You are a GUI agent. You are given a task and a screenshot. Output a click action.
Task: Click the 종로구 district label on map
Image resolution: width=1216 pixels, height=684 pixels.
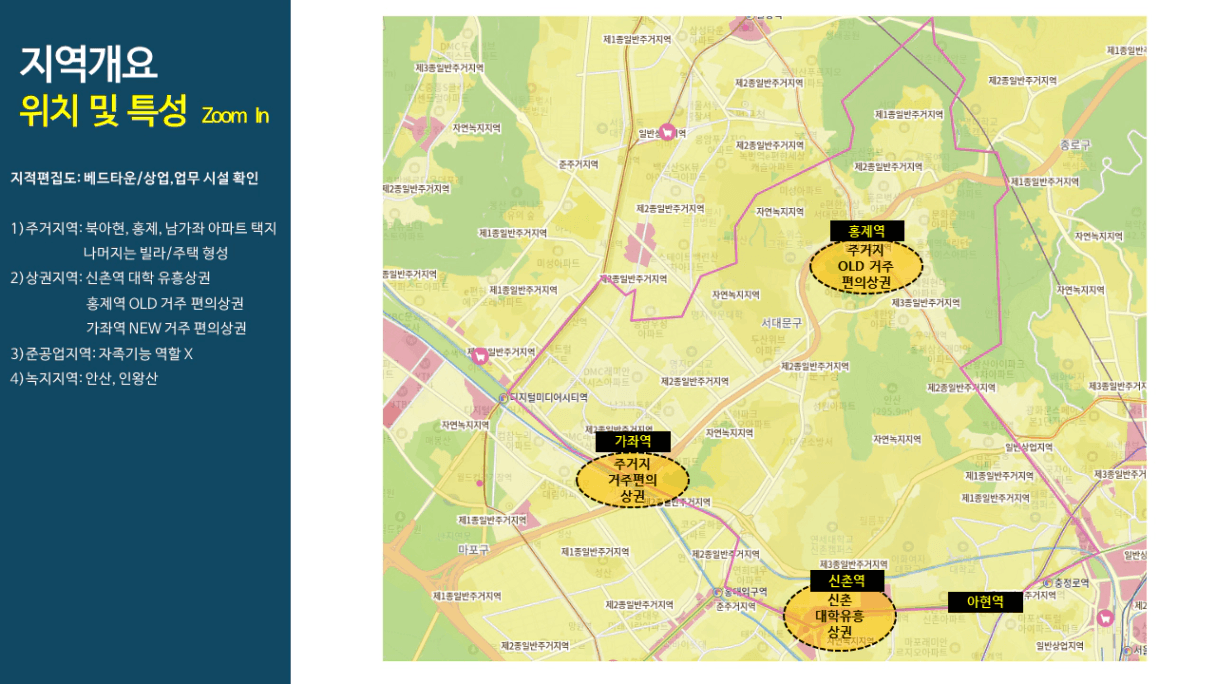coord(1076,146)
